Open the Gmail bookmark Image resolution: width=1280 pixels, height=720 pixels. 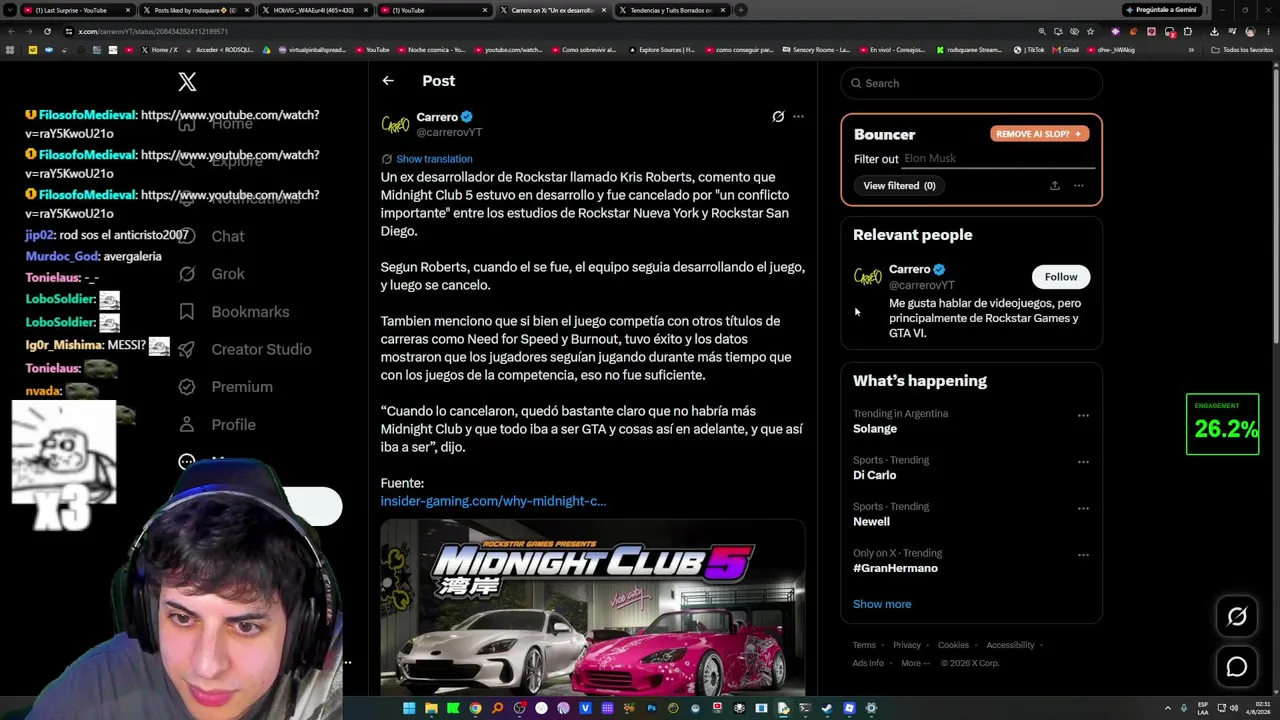tap(1066, 50)
